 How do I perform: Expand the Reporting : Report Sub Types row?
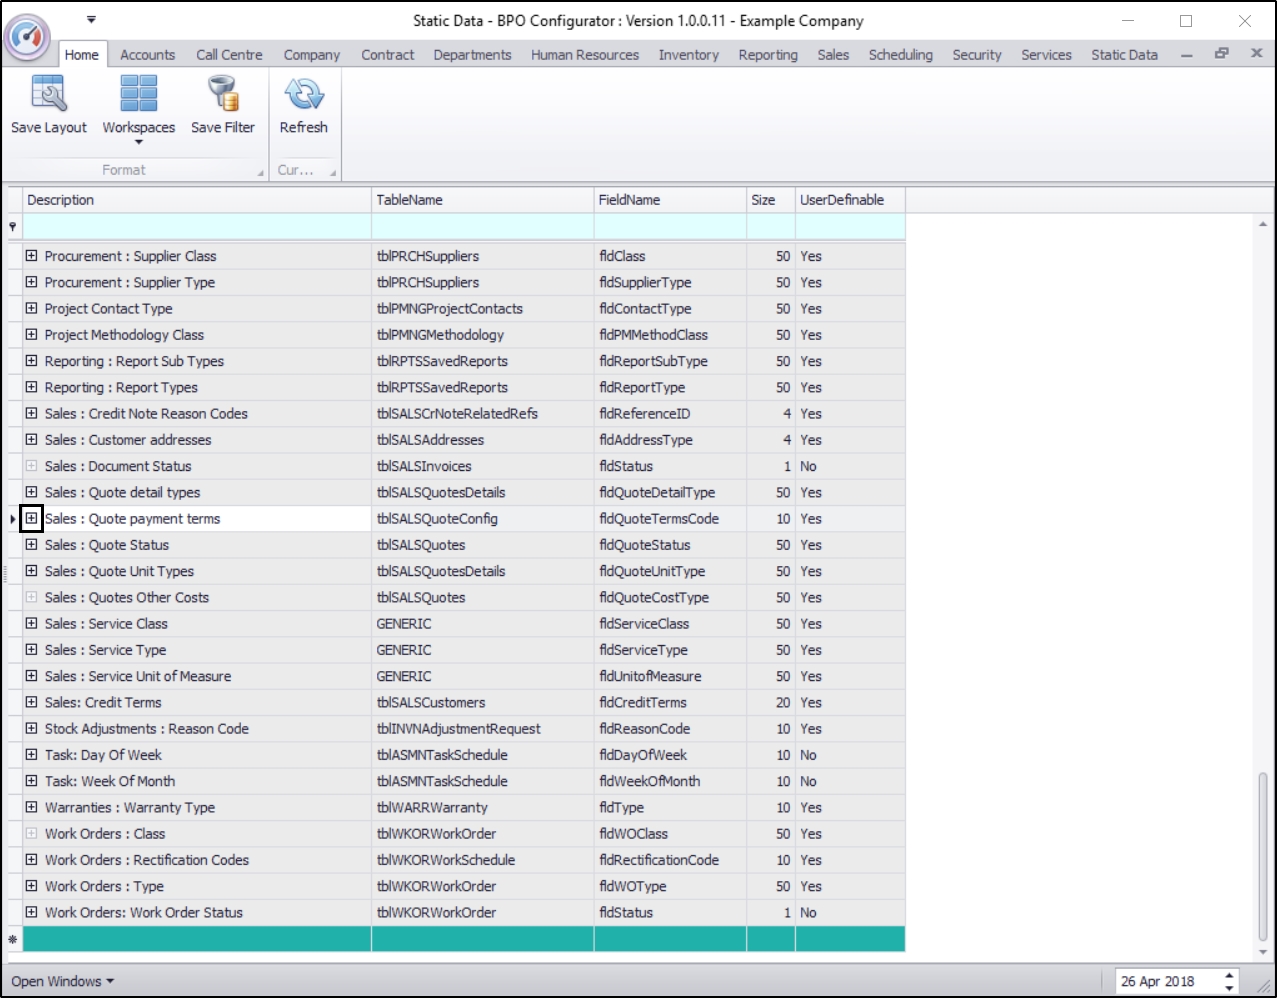31,361
